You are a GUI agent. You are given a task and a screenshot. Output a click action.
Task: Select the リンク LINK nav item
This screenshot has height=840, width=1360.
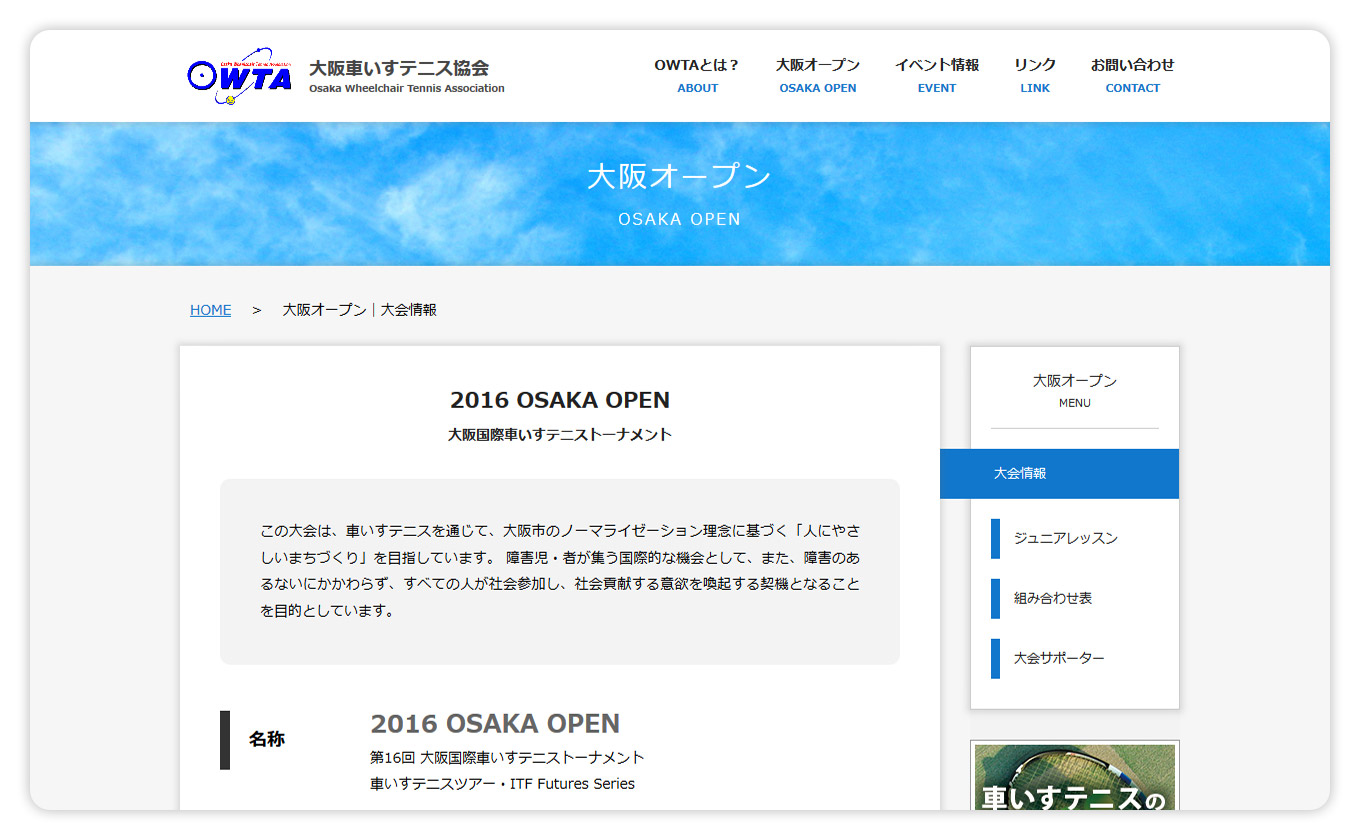1035,75
